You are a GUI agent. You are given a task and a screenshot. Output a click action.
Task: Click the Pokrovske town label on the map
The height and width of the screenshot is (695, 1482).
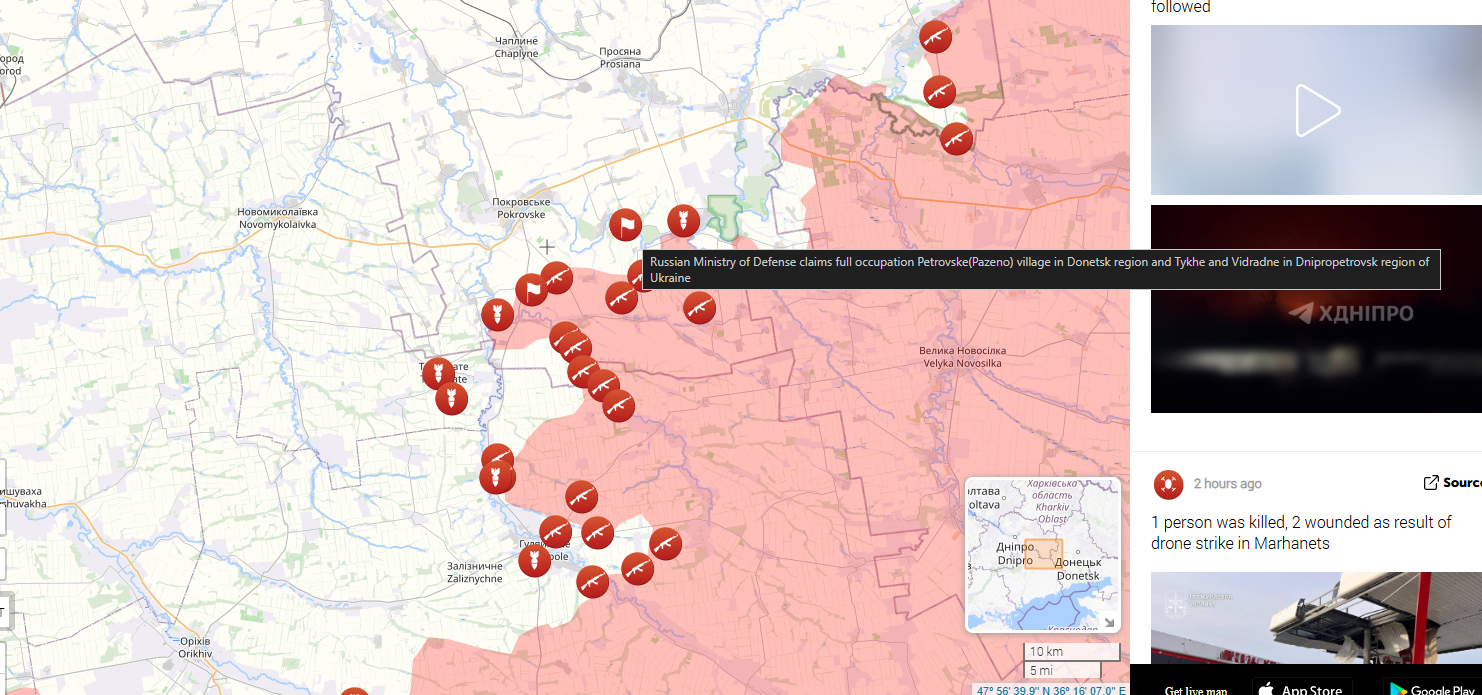[x=521, y=208]
